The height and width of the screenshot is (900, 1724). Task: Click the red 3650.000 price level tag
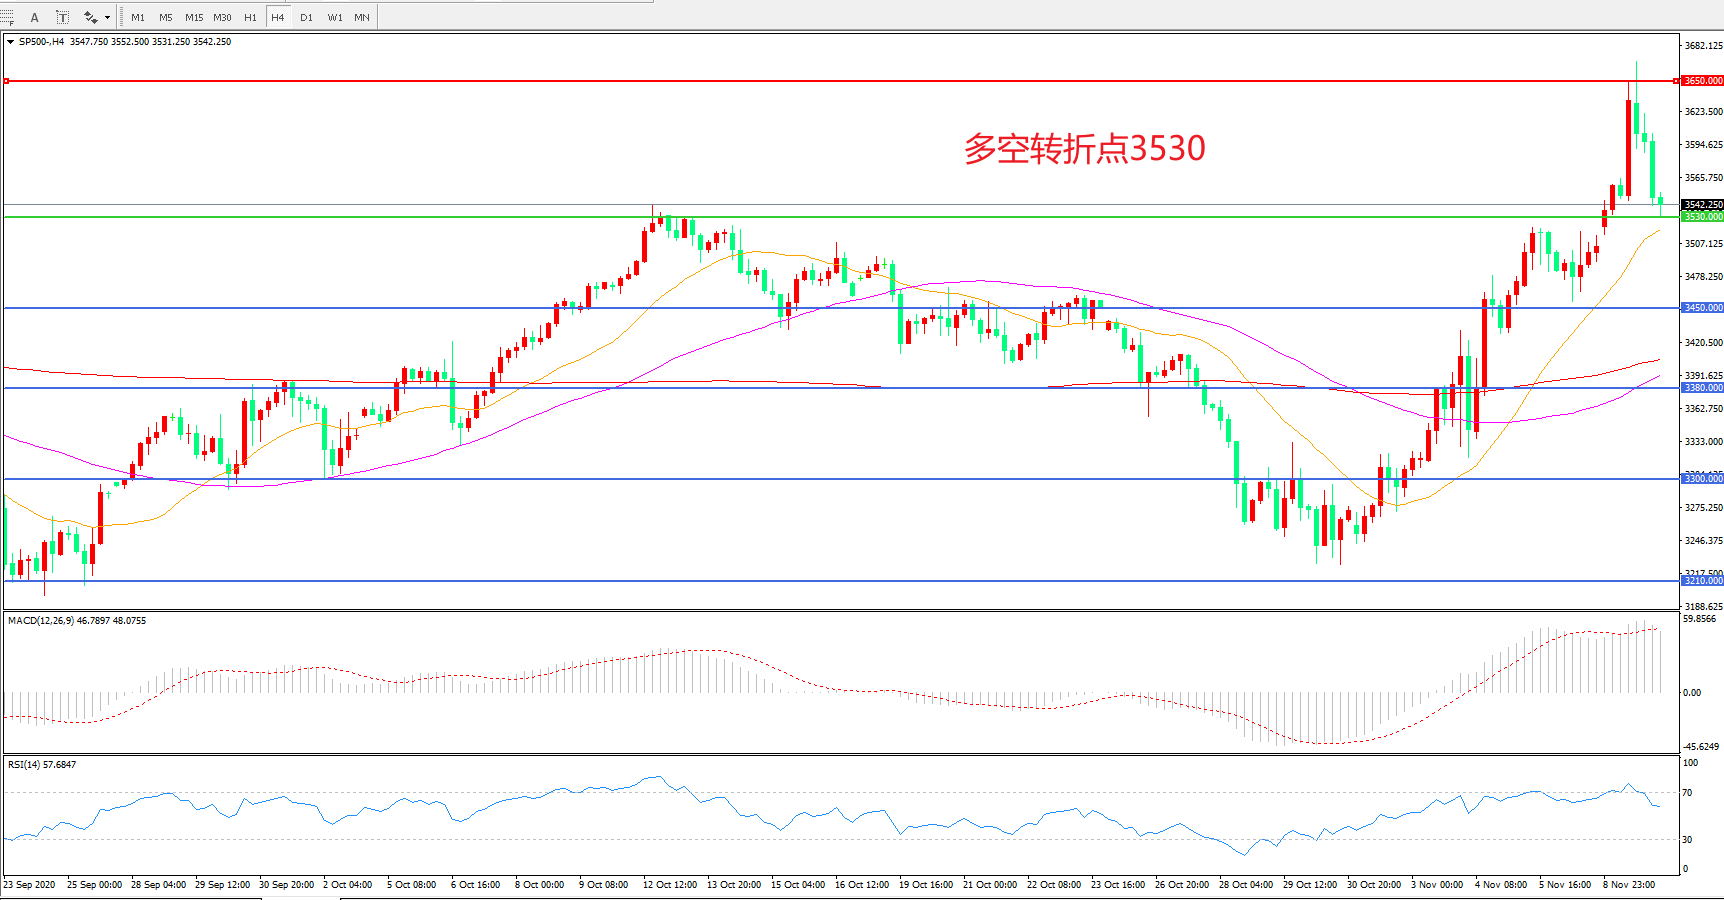tap(1701, 81)
